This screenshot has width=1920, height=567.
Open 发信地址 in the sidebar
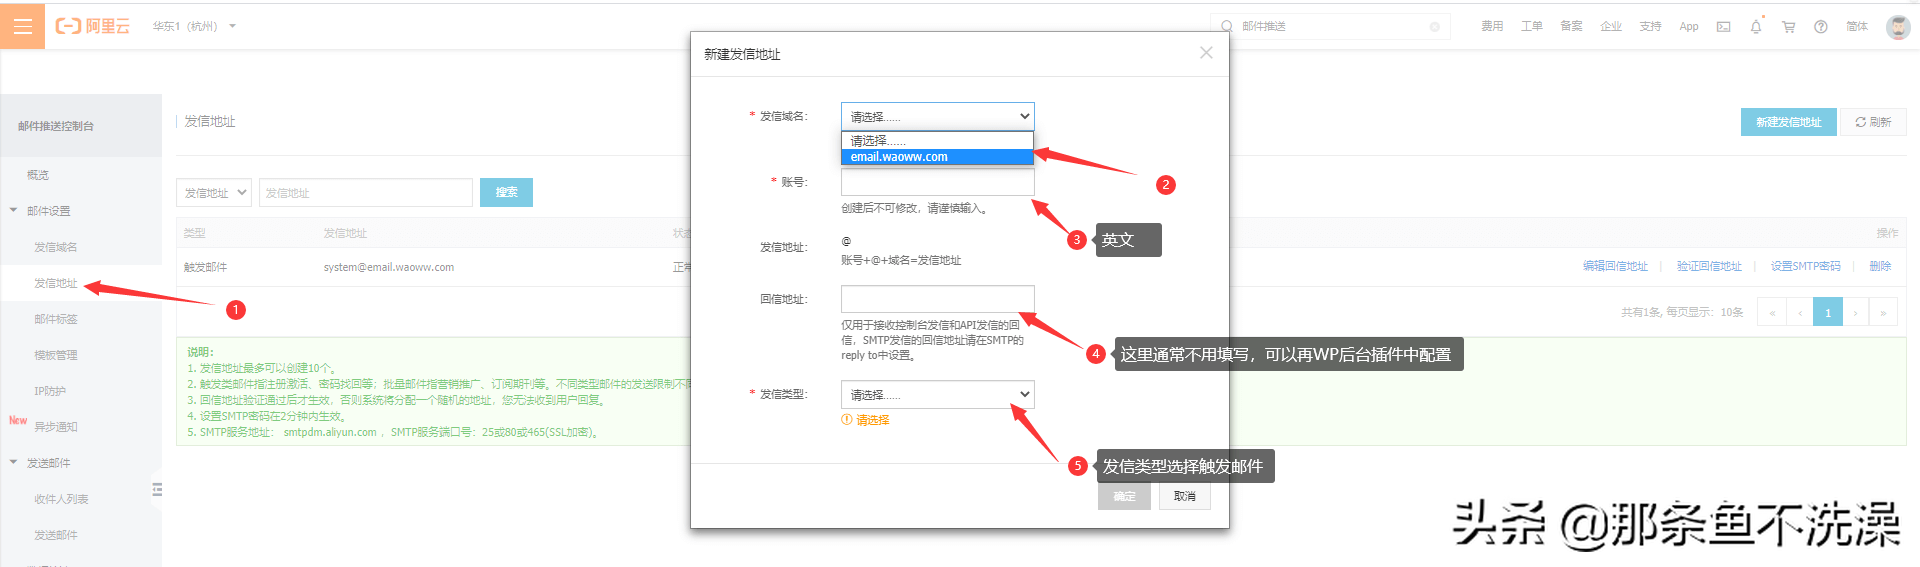(x=55, y=283)
